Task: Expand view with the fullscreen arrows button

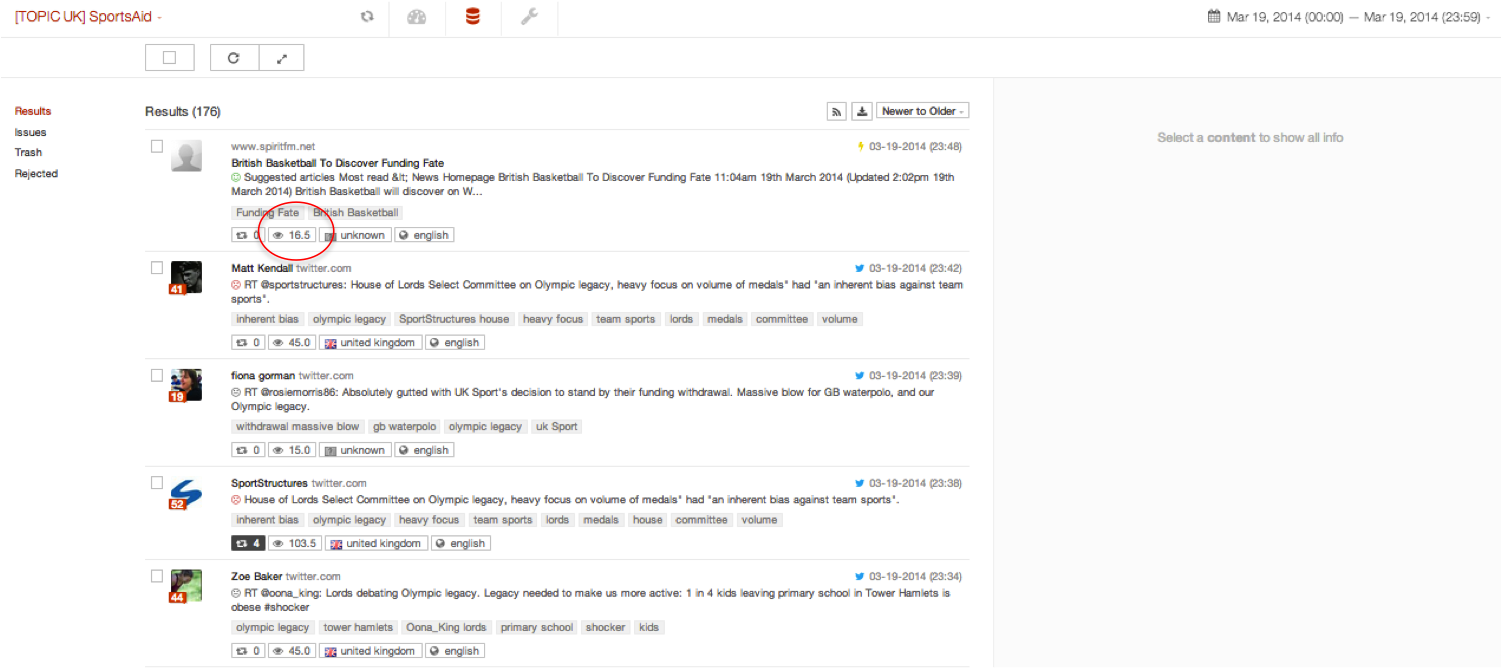Action: click(x=282, y=58)
